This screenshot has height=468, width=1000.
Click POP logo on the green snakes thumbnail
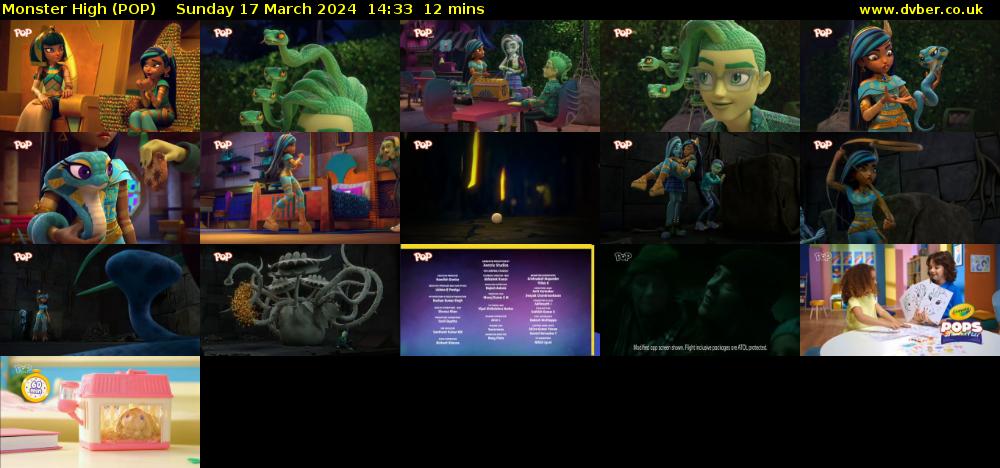pyautogui.click(x=223, y=33)
